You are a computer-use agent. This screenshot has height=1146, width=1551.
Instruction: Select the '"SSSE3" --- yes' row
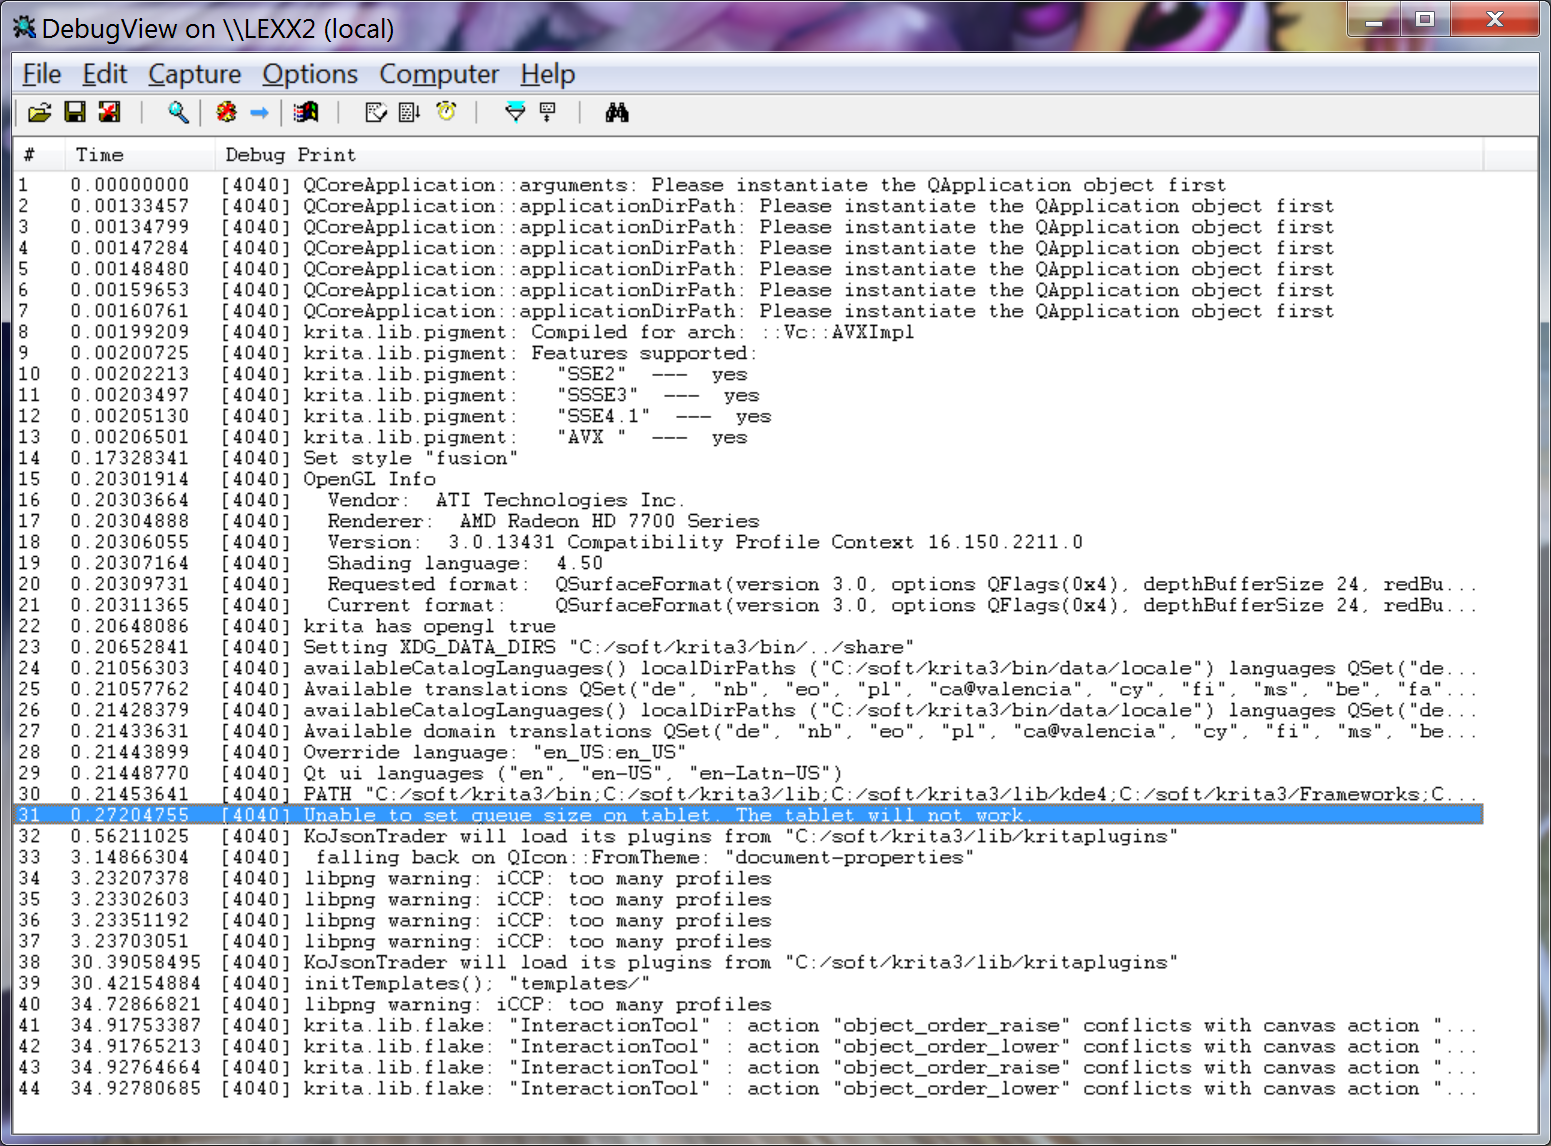(748, 395)
